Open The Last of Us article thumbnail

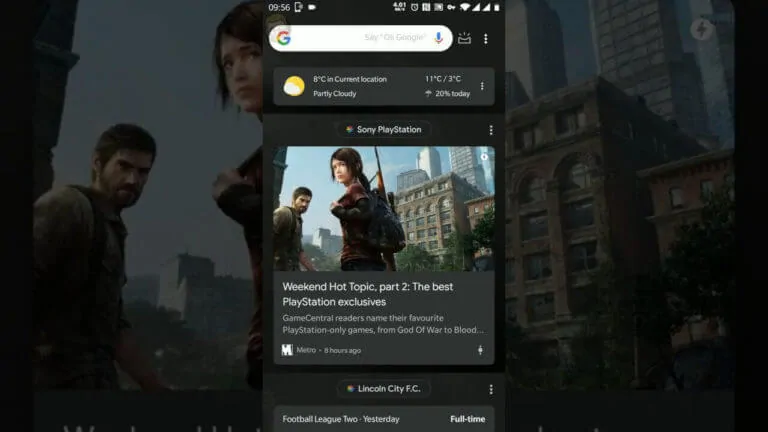click(384, 209)
